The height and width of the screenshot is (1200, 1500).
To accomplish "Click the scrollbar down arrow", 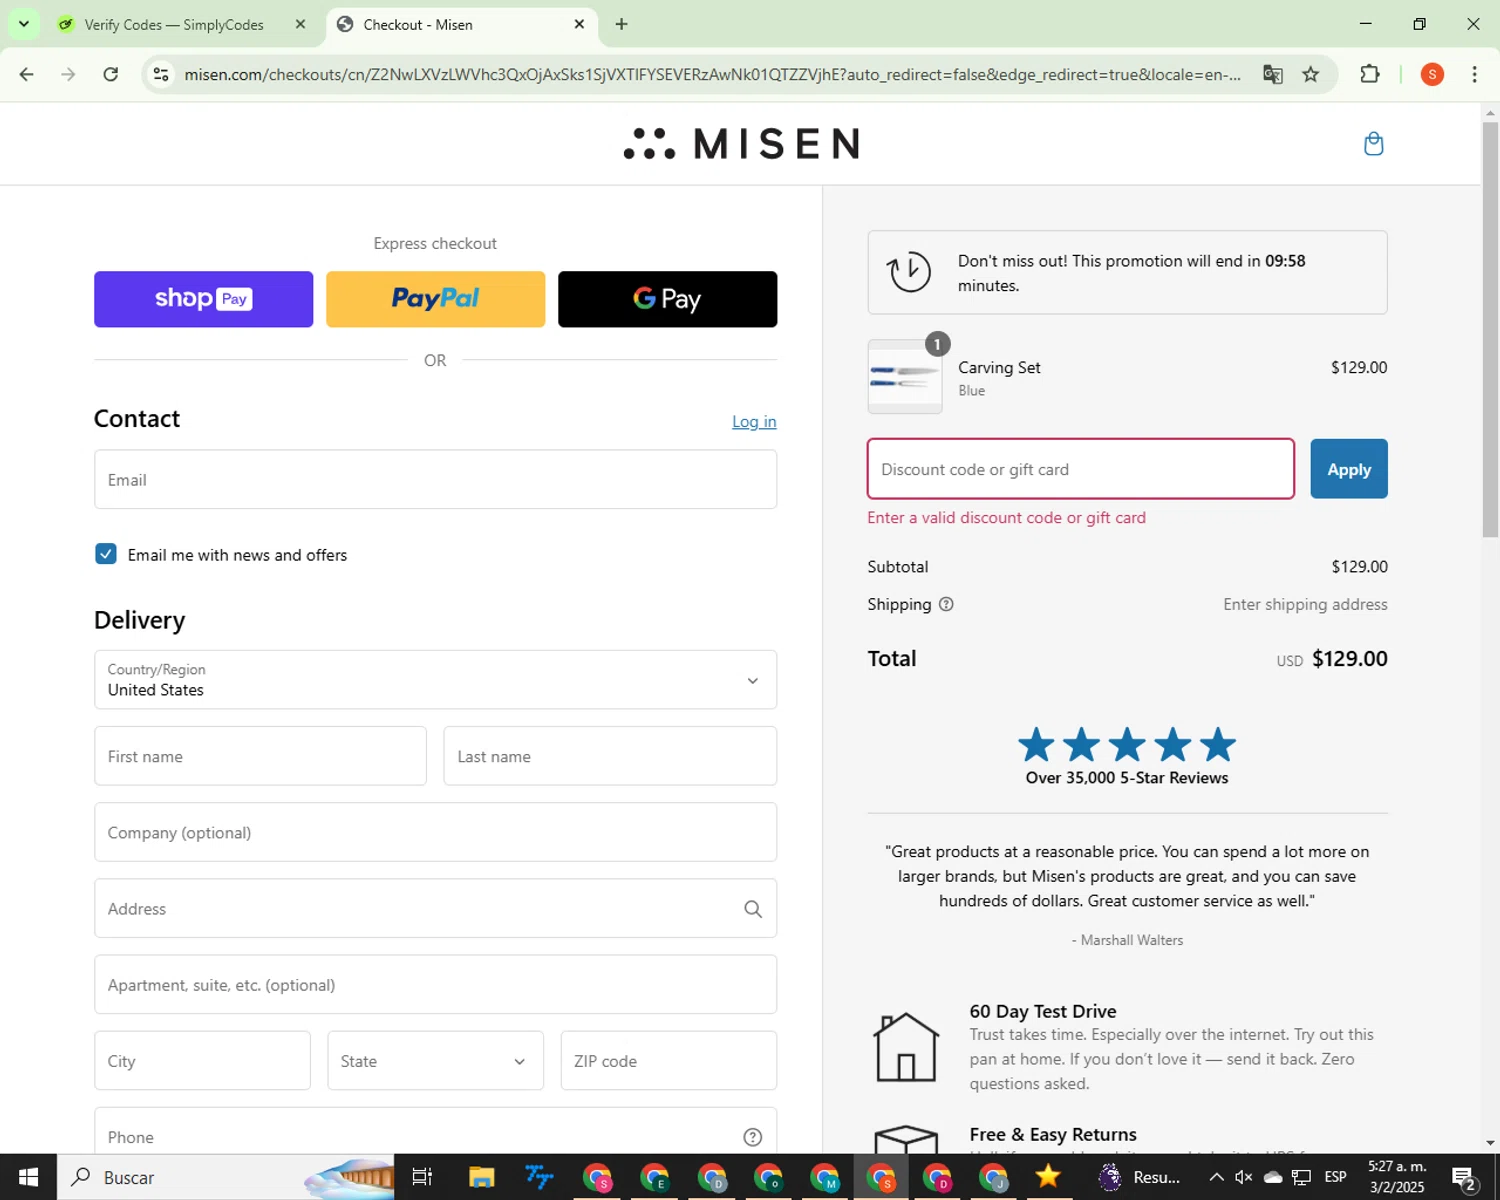I will (x=1490, y=1142).
